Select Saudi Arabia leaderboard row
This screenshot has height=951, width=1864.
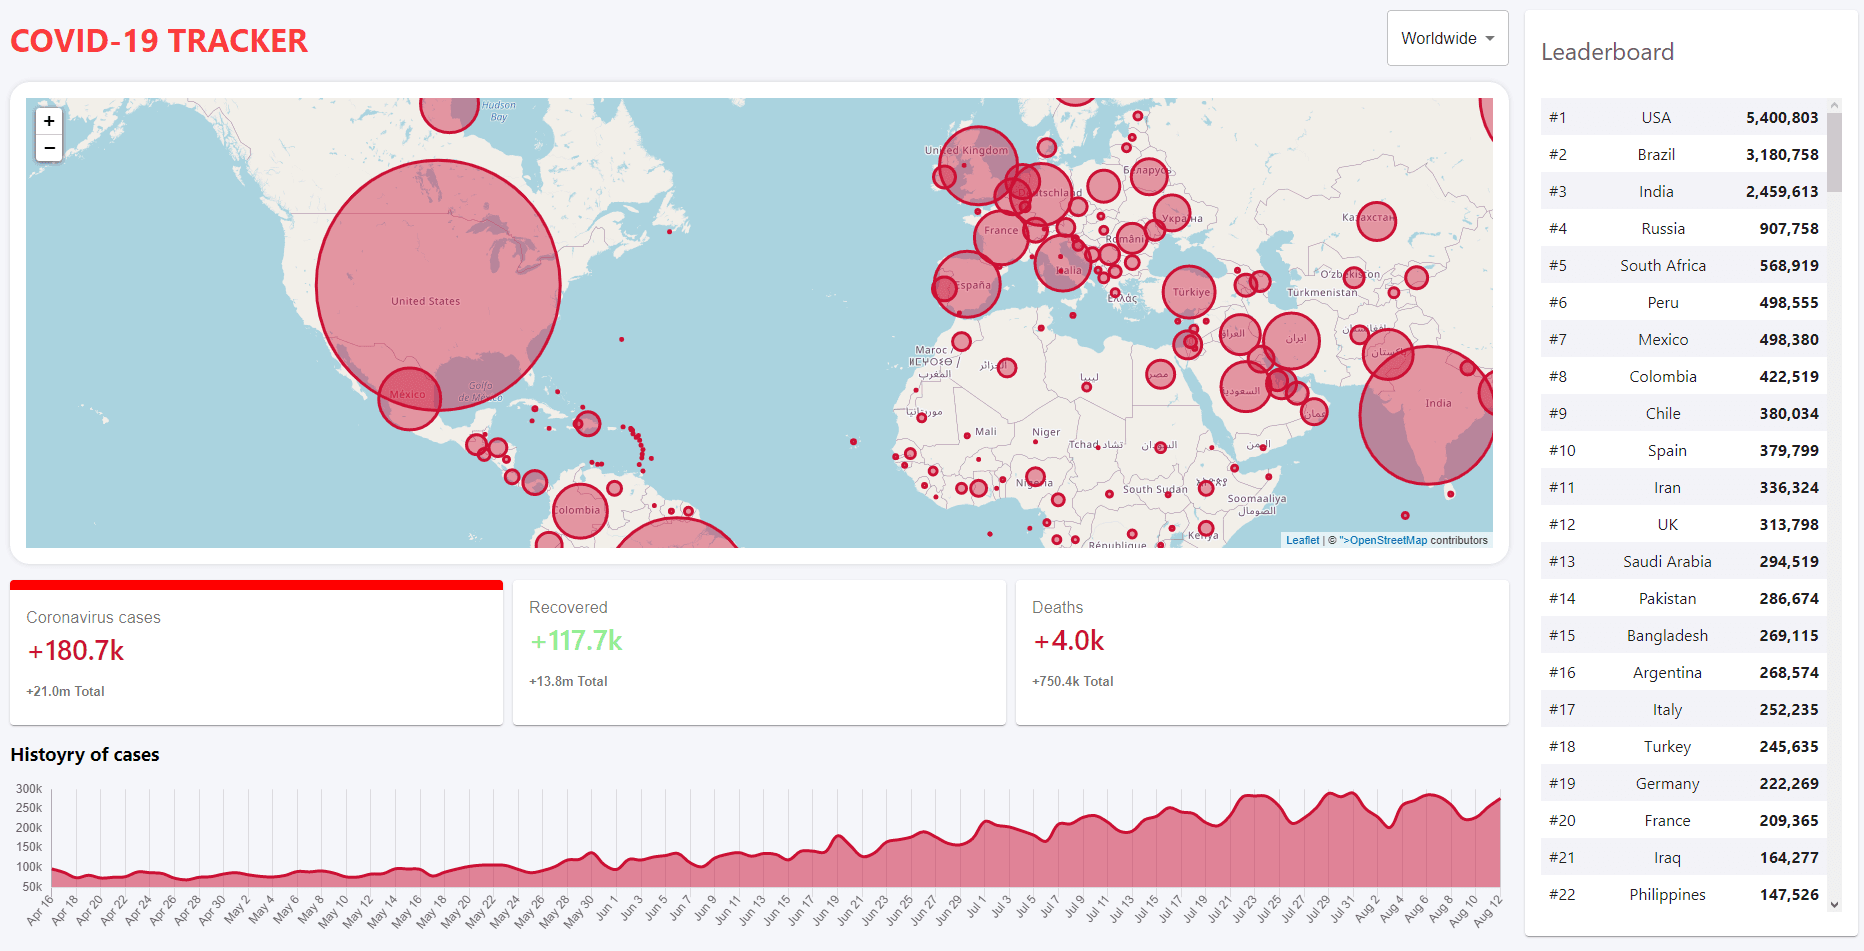[x=1684, y=561]
